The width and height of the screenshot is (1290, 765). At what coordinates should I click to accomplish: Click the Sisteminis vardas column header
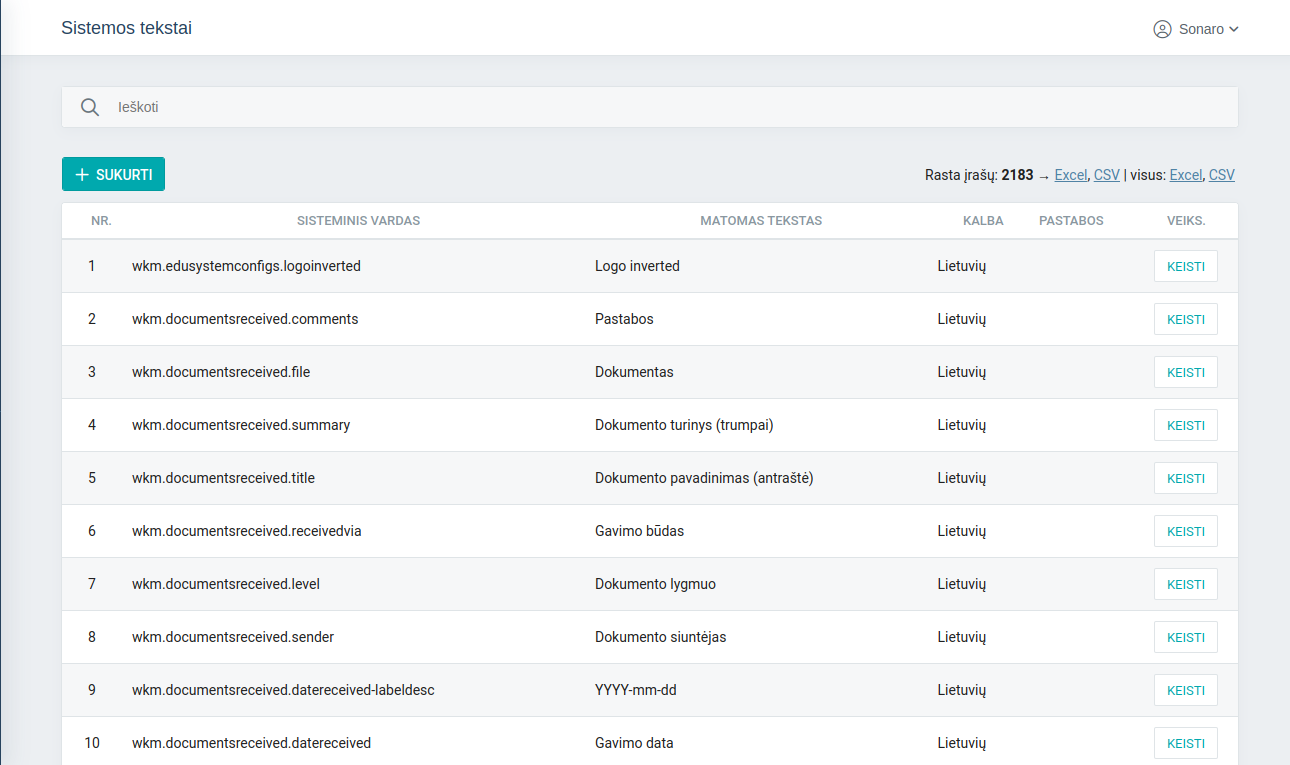[x=358, y=221]
